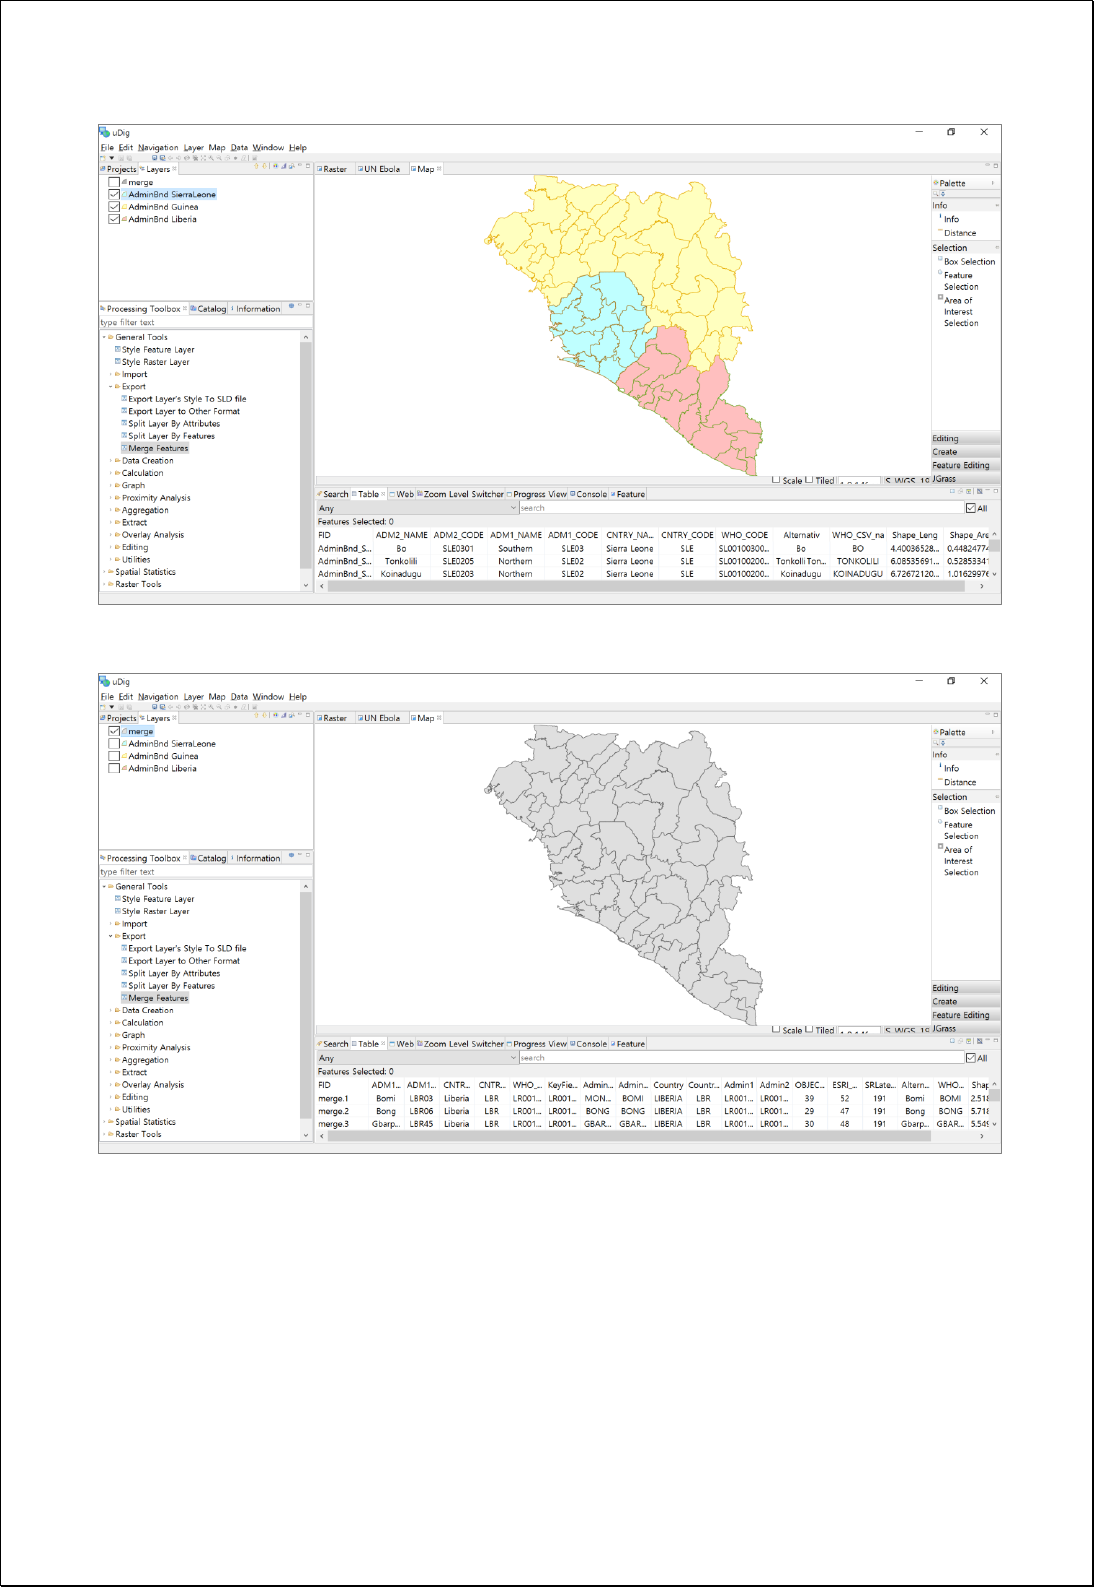Switch to UN Ebola tab in colored-map window
Screen dimensions: 1094x1587
pyautogui.click(x=379, y=169)
